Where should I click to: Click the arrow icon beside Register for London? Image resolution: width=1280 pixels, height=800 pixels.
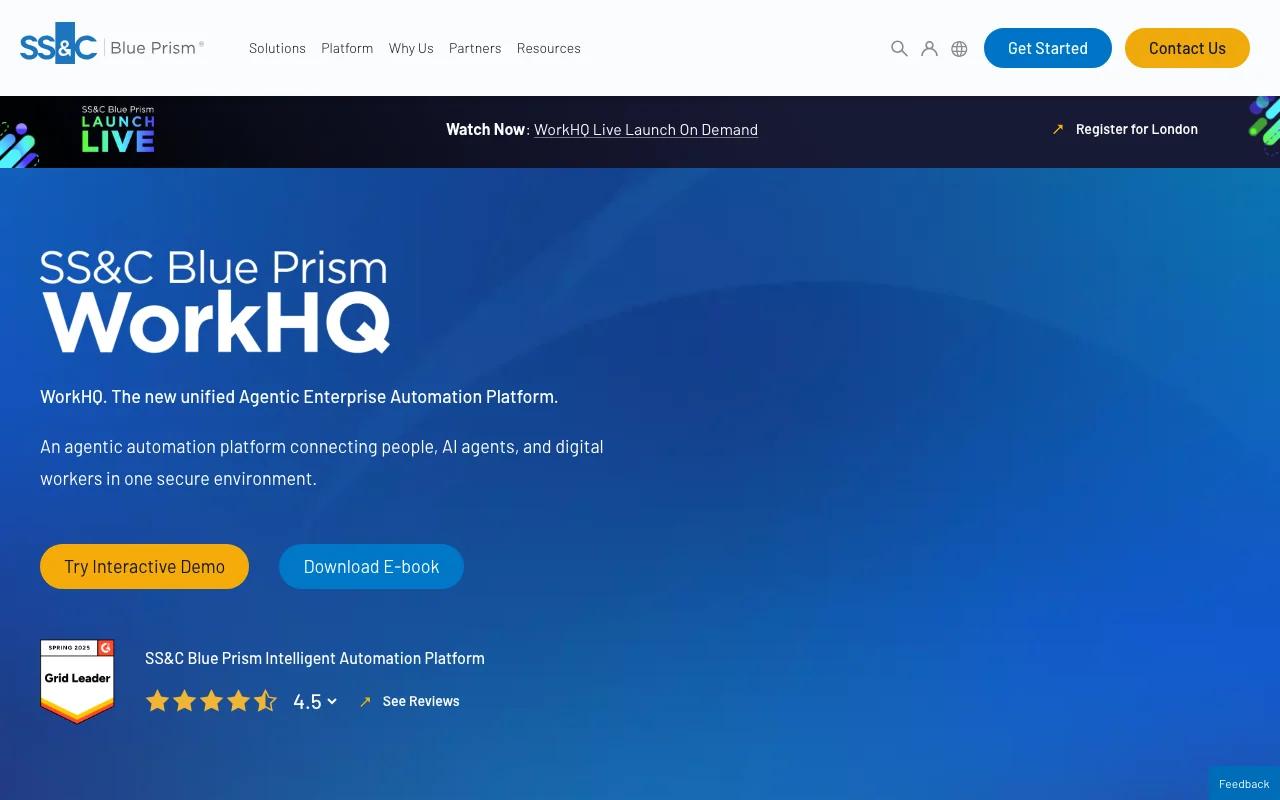coord(1058,129)
